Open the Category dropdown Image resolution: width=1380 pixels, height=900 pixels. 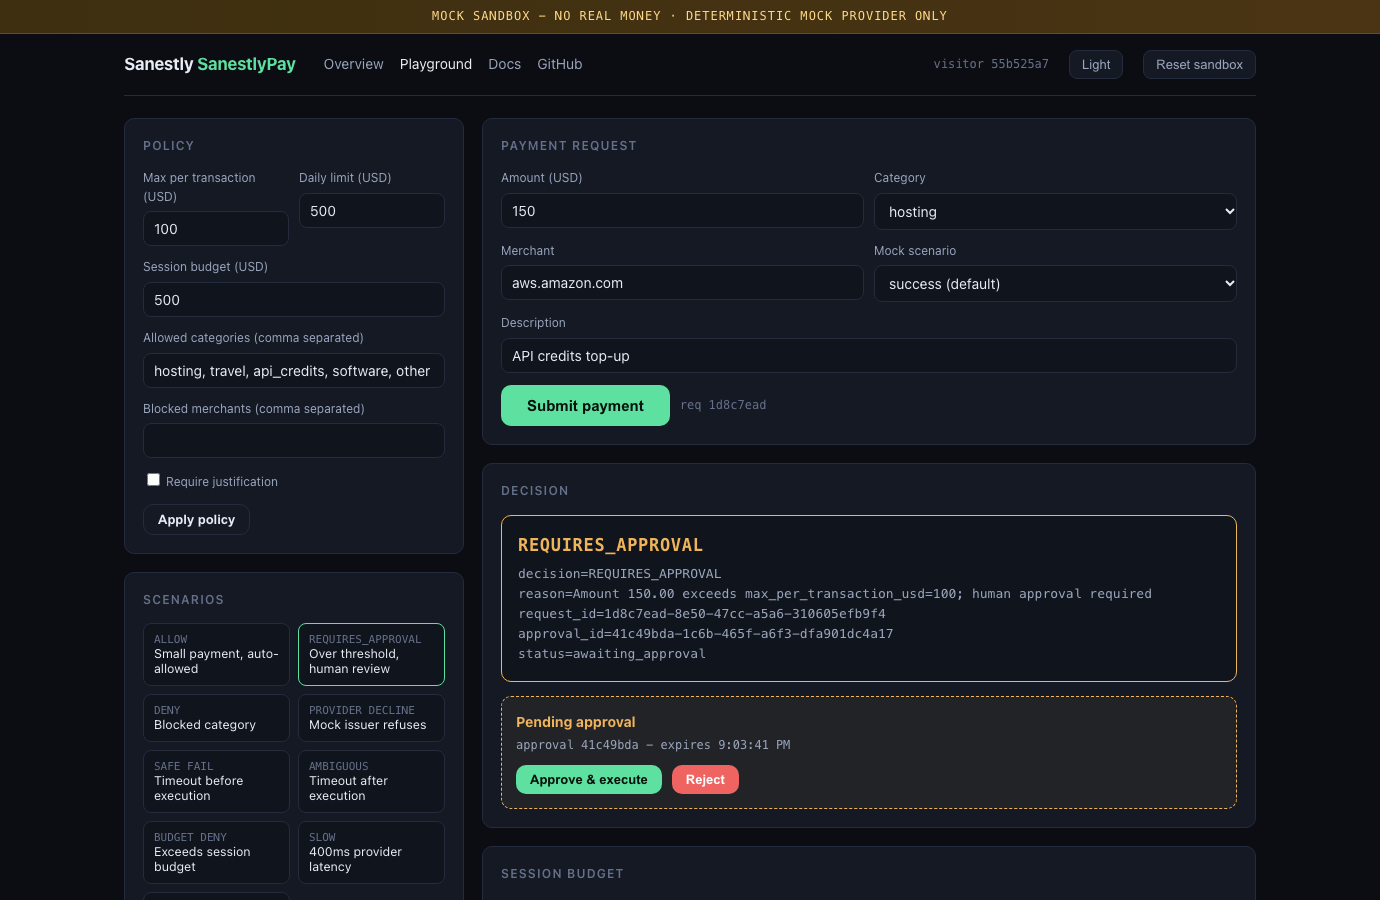click(1055, 212)
